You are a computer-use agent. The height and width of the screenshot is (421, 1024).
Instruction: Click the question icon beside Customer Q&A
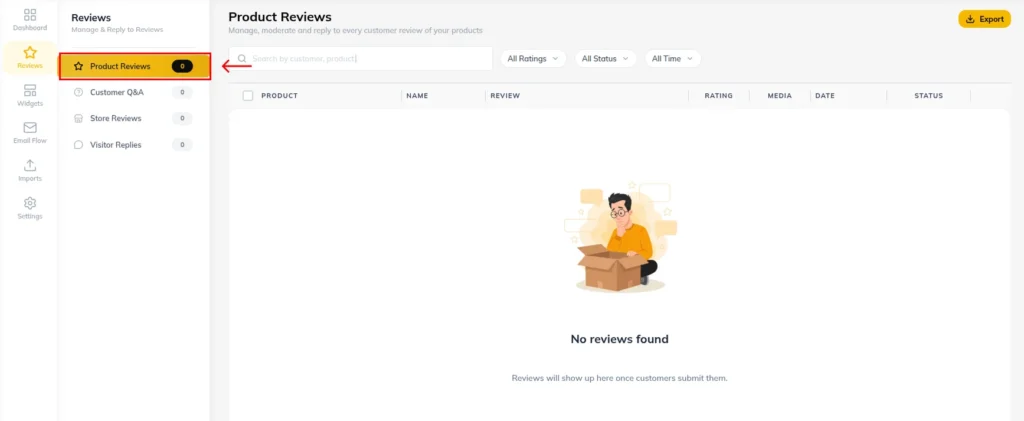tap(78, 93)
